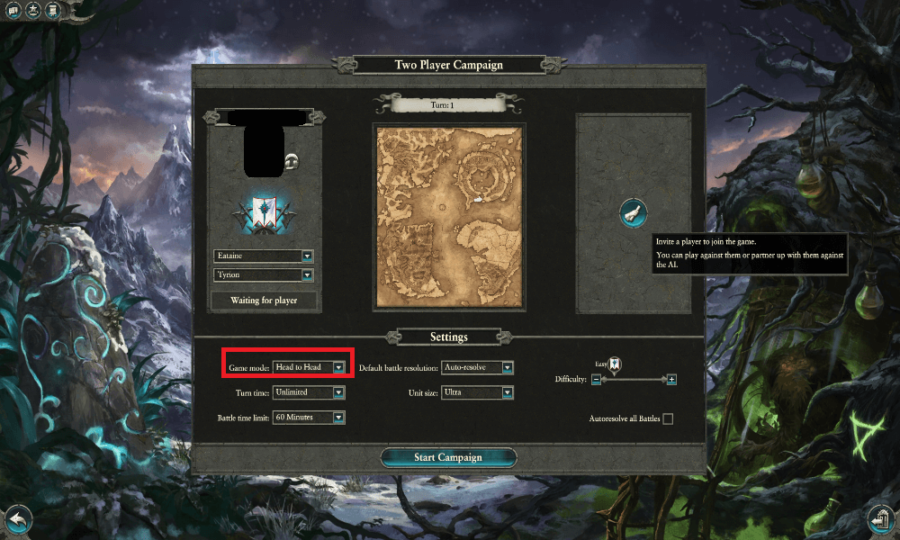Image resolution: width=900 pixels, height=540 pixels.
Task: Click the exit icon at bottom right
Action: [x=880, y=519]
